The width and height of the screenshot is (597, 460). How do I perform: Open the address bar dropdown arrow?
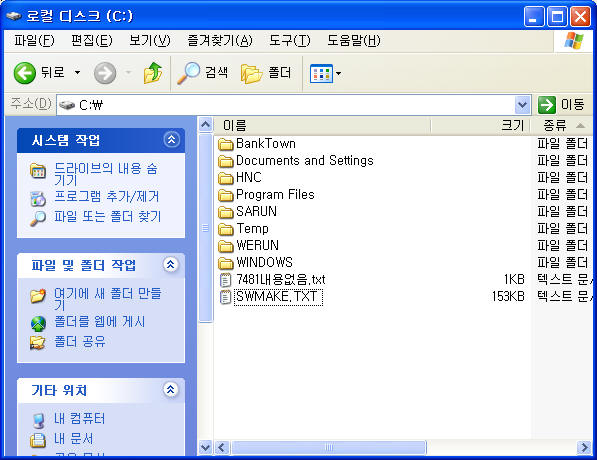(x=522, y=105)
